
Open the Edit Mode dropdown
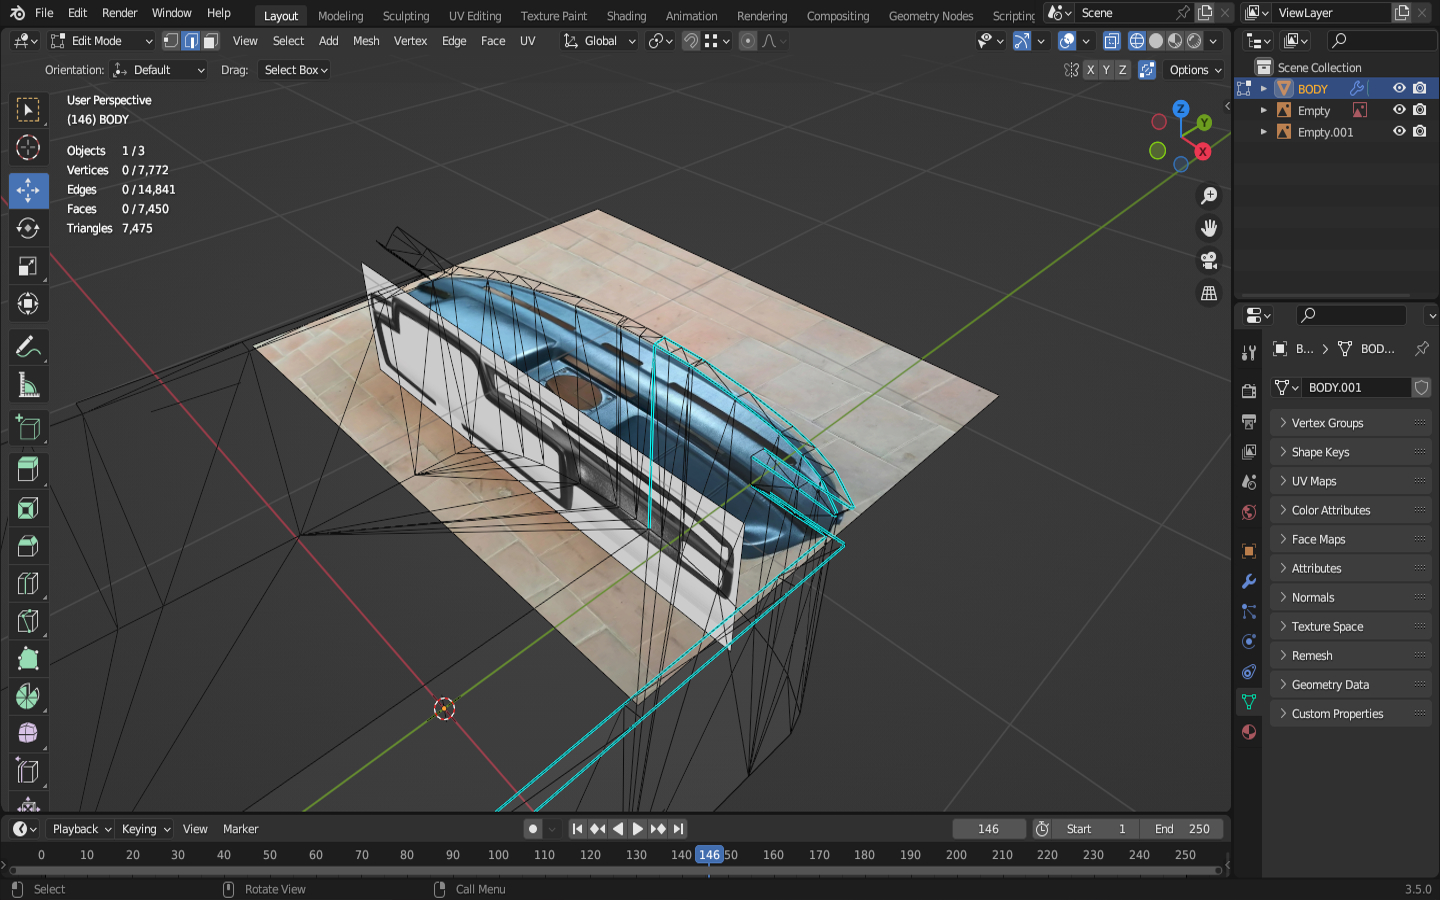coord(102,41)
